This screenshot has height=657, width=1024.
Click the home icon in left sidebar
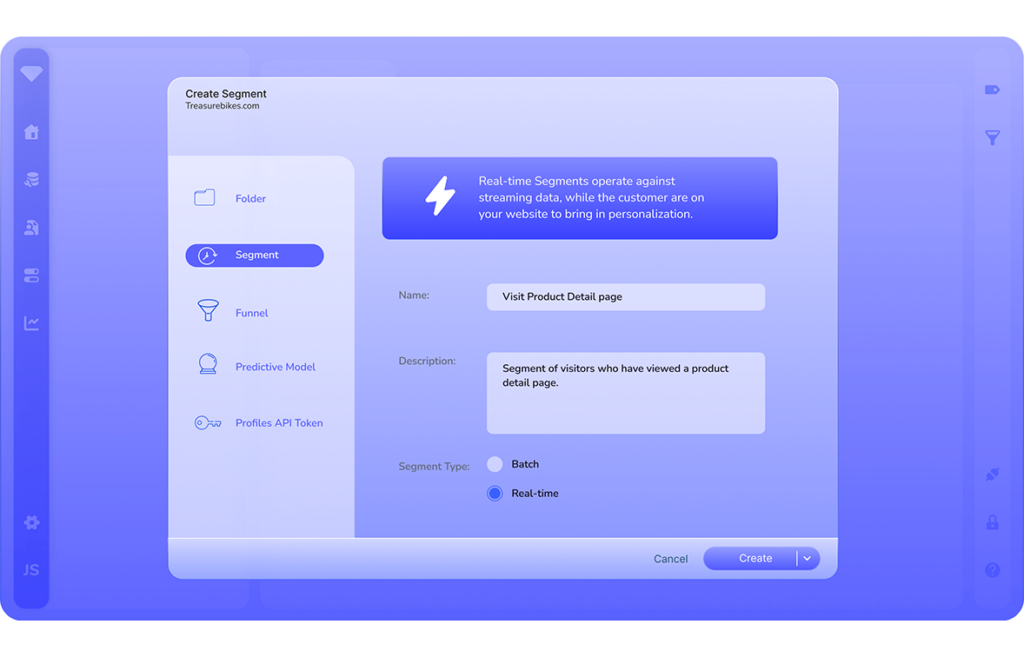point(31,132)
